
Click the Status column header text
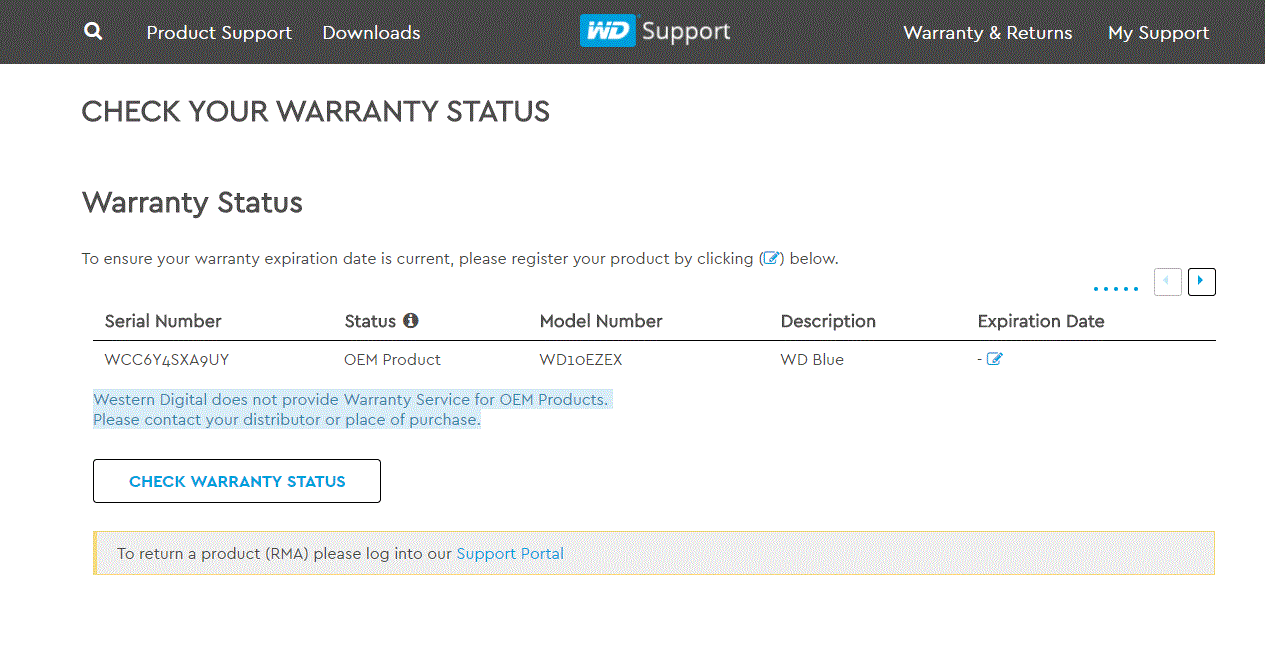point(370,321)
